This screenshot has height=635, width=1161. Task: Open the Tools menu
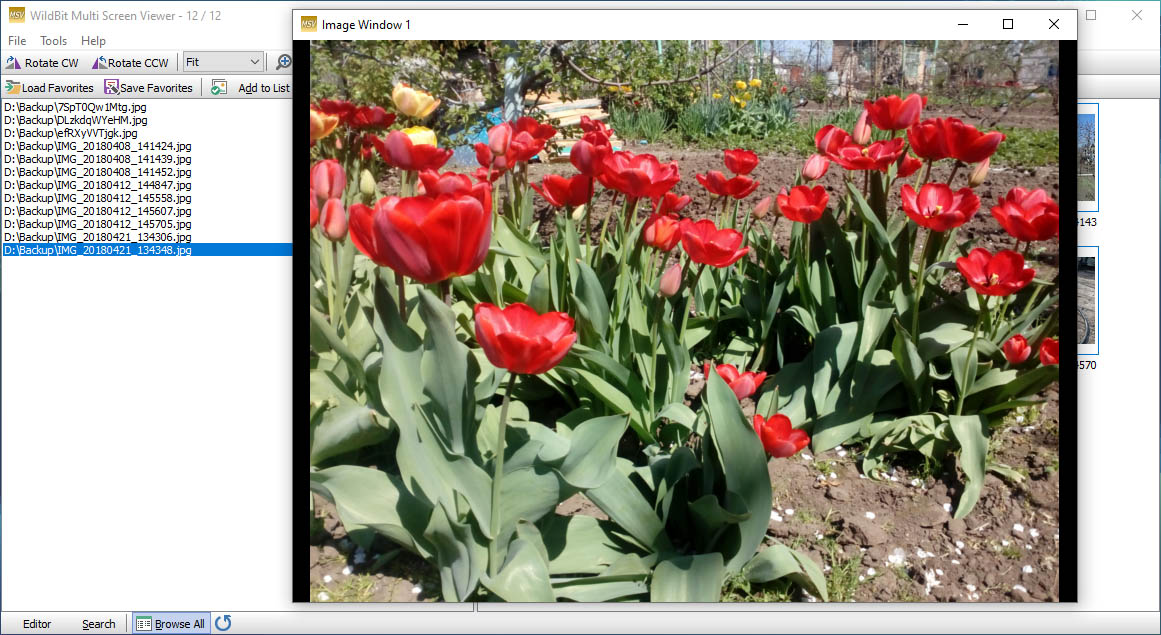click(53, 41)
